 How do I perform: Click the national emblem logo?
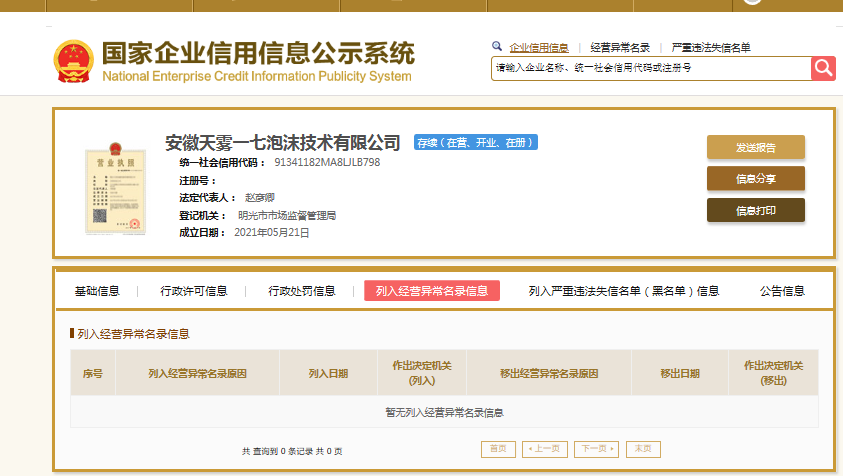click(x=74, y=61)
